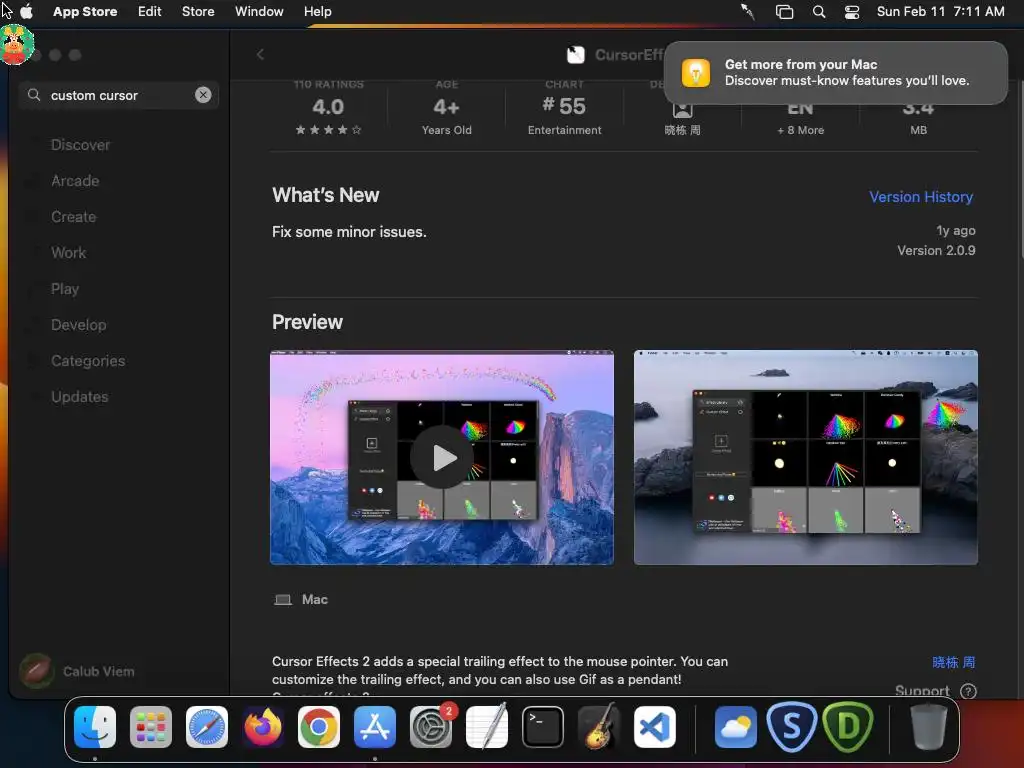Open the Version History link
The image size is (1024, 768).
[921, 197]
